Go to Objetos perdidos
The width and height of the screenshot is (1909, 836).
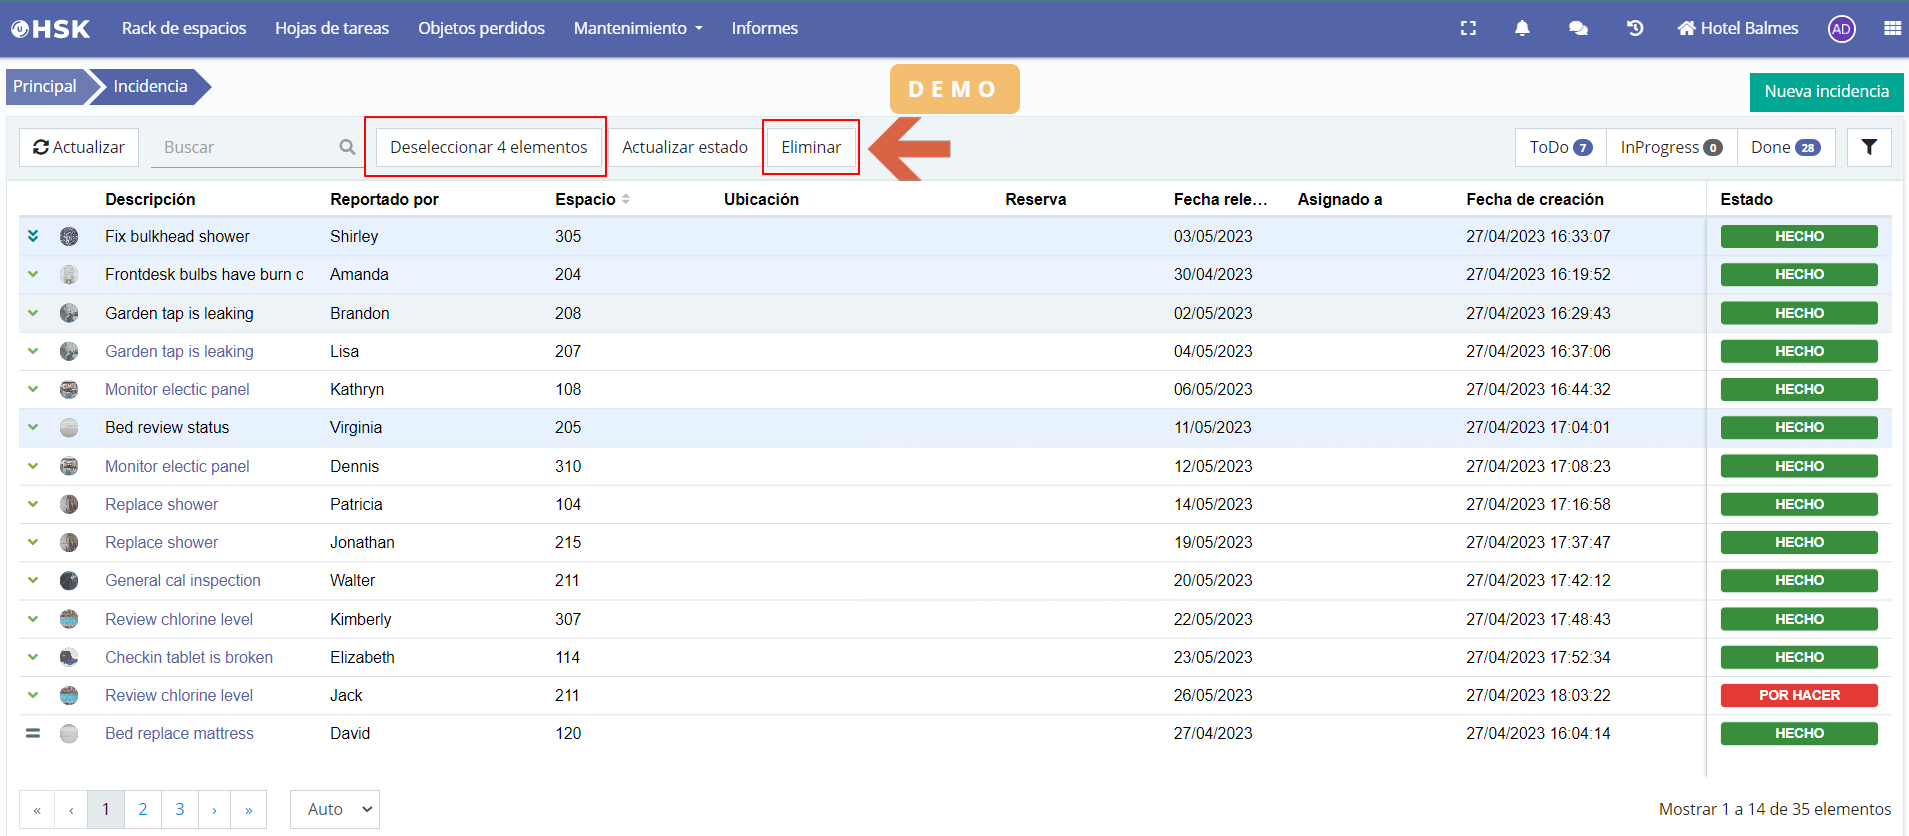(x=481, y=28)
